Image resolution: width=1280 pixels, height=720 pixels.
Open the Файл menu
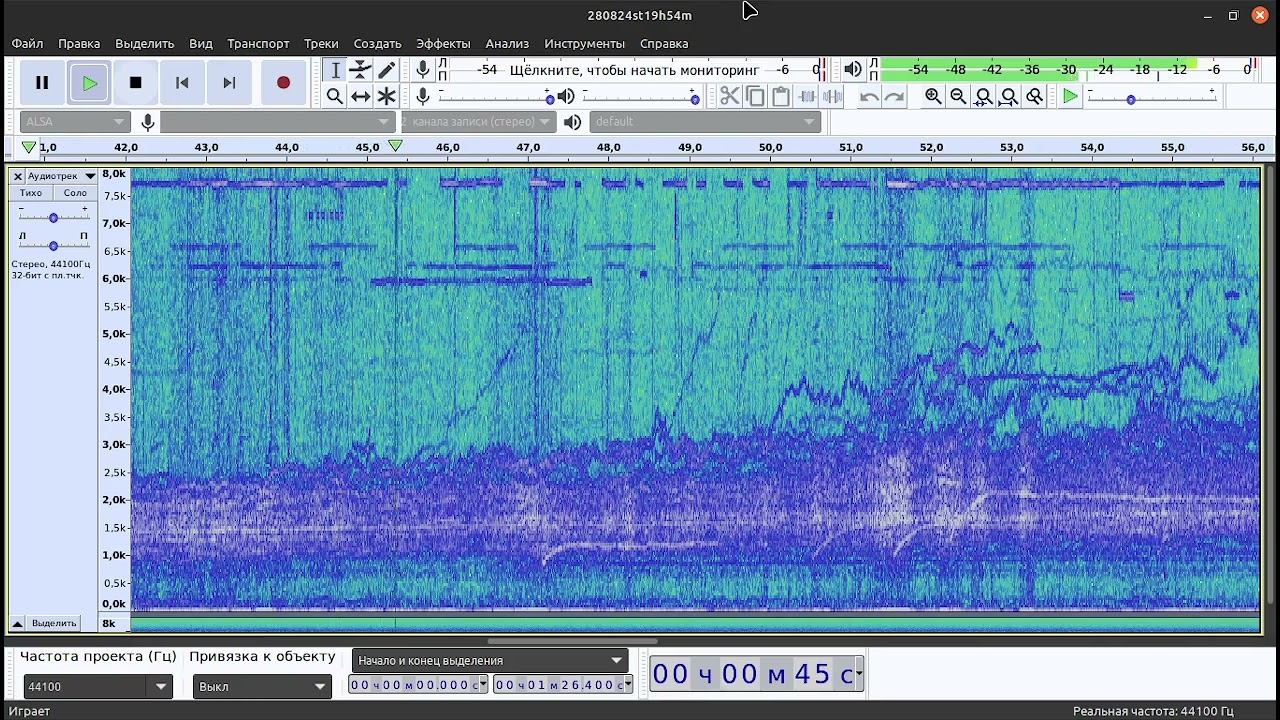point(27,43)
